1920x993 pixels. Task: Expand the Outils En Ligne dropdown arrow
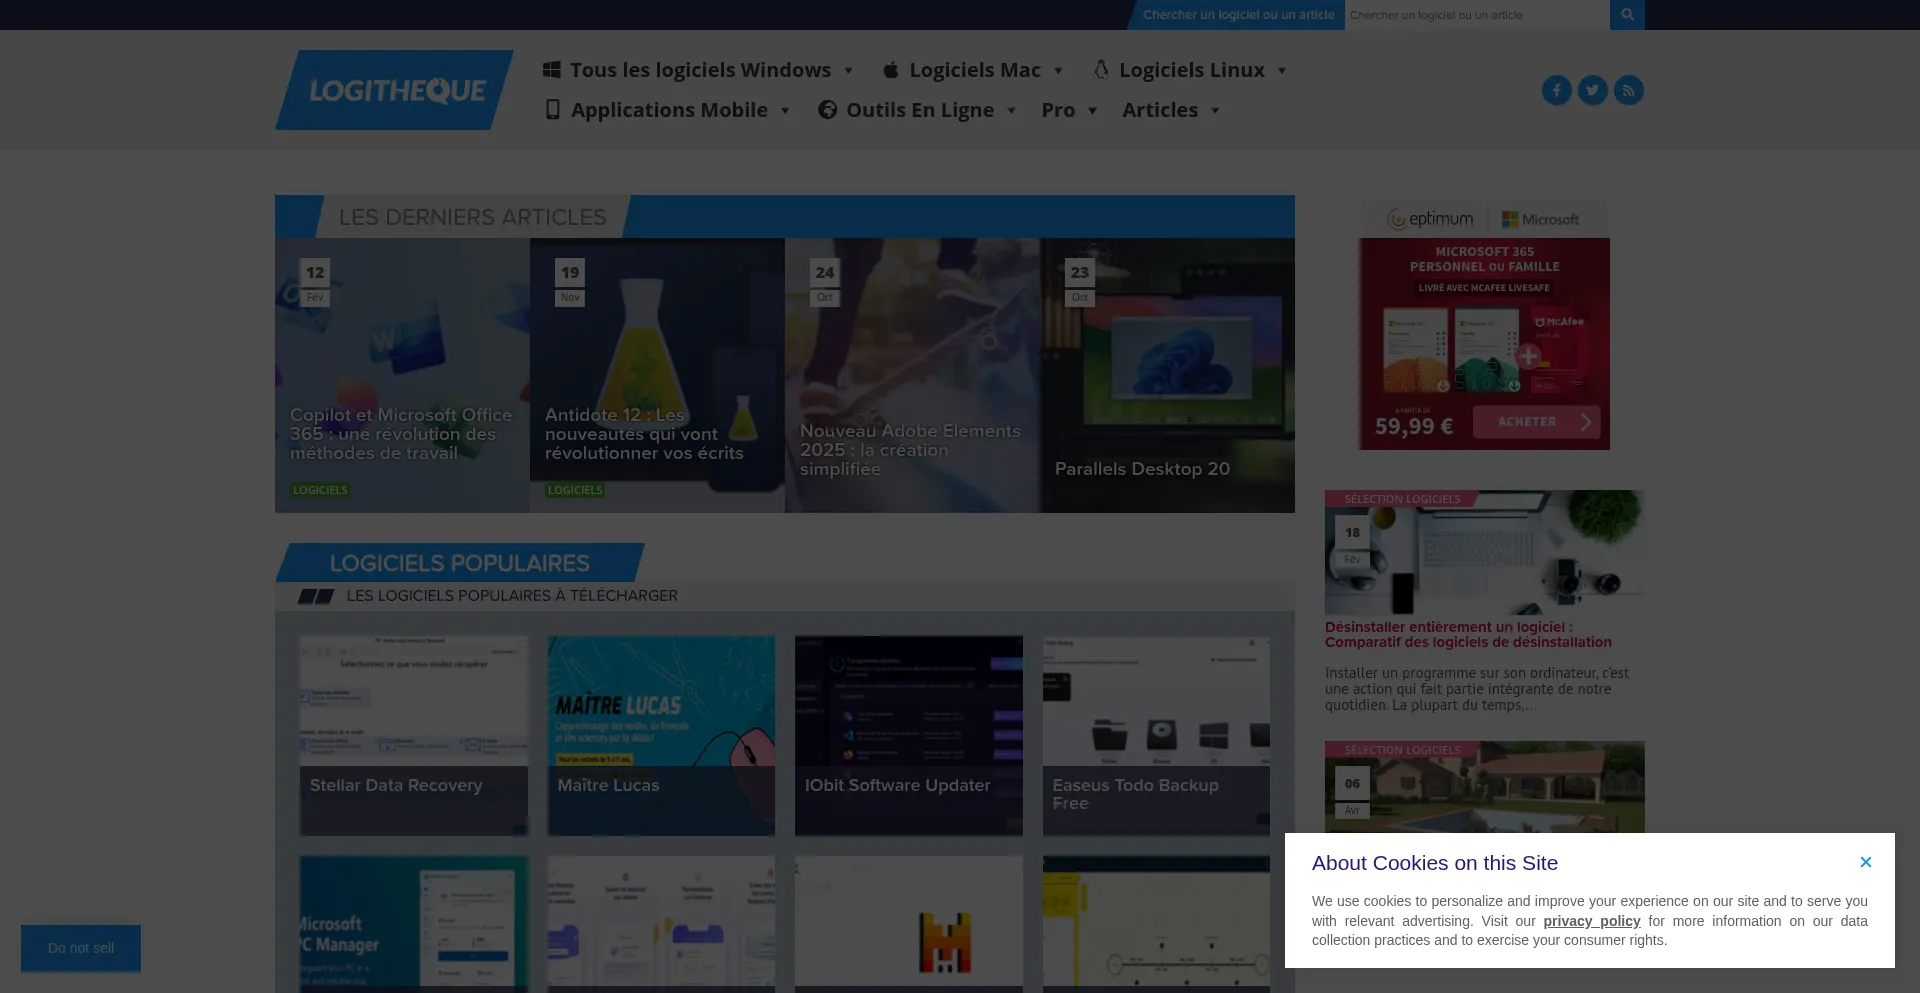click(x=1011, y=111)
